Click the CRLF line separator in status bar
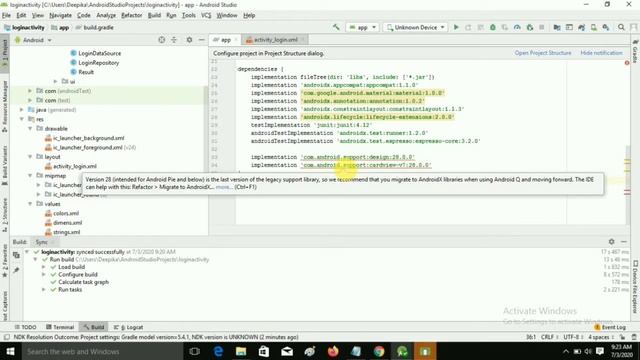The height and width of the screenshot is (360, 640). click(x=549, y=337)
